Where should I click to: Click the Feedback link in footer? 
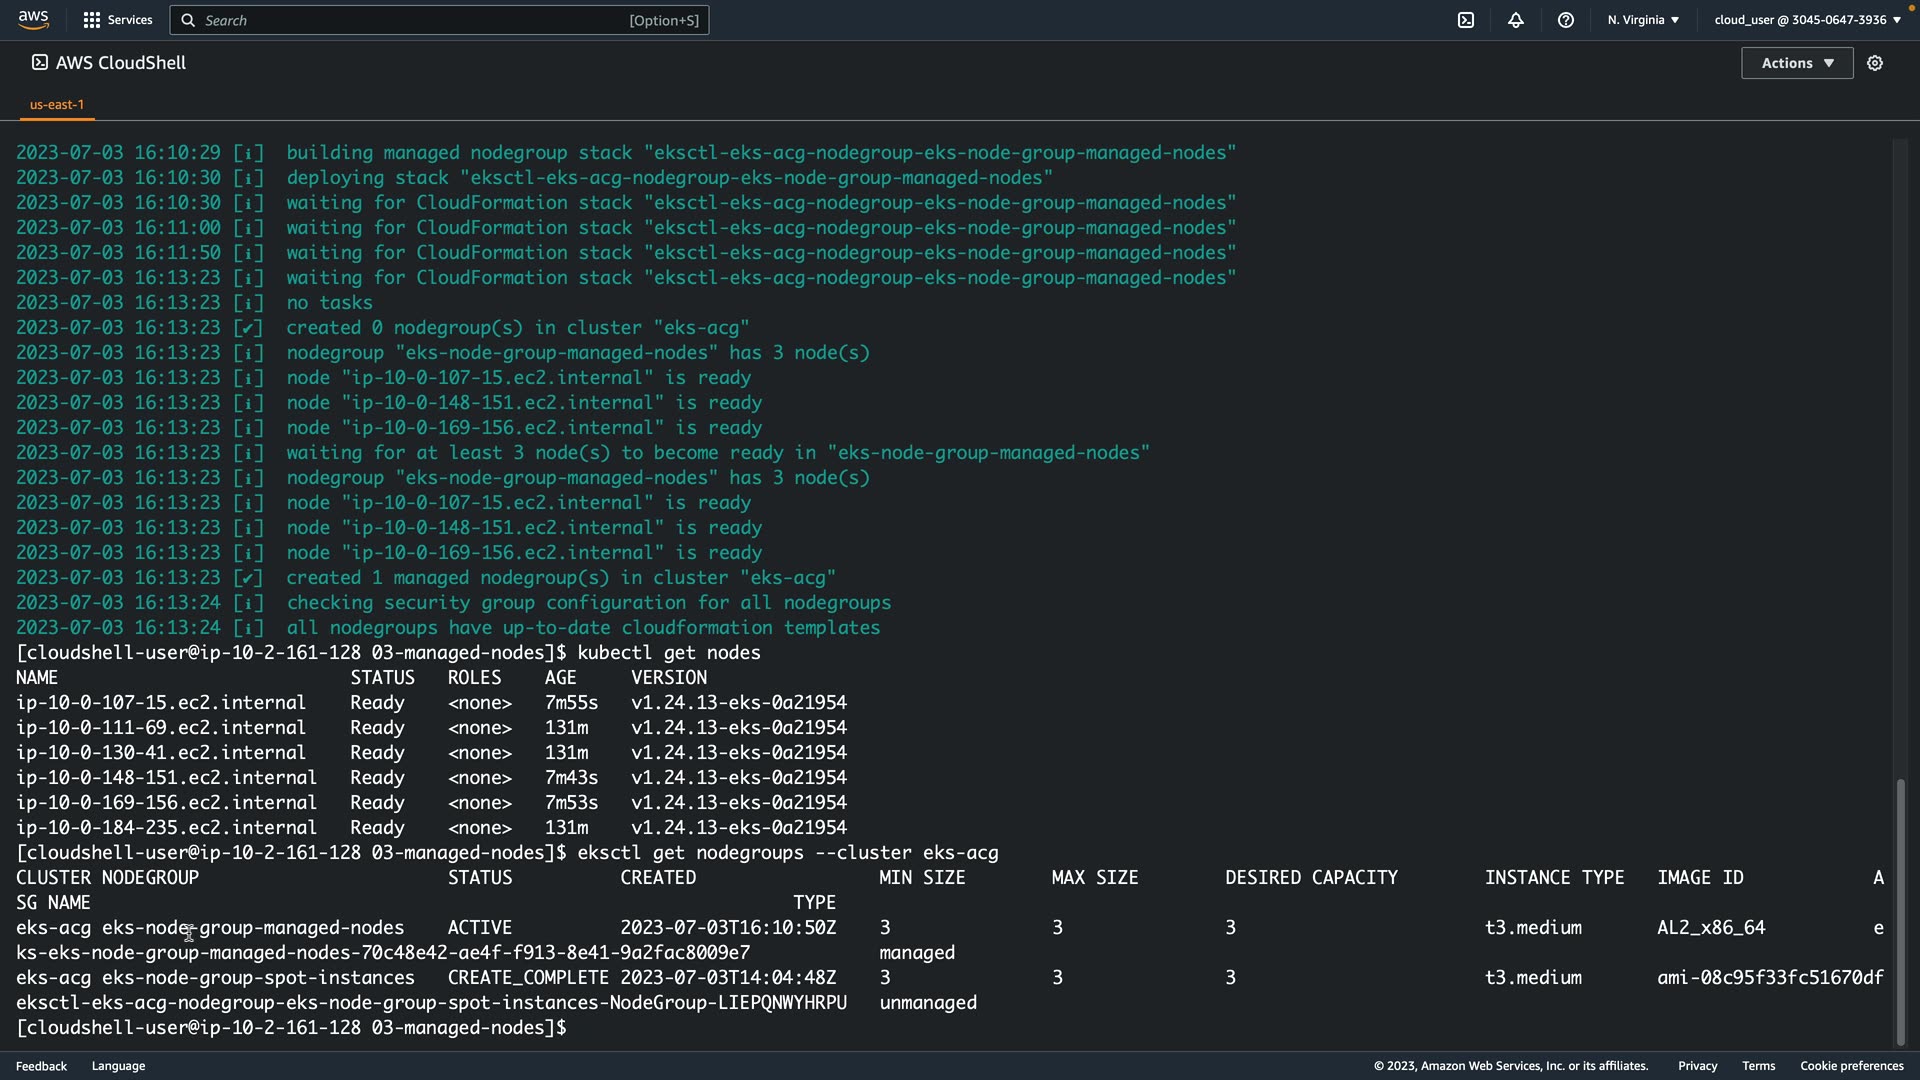point(41,1066)
